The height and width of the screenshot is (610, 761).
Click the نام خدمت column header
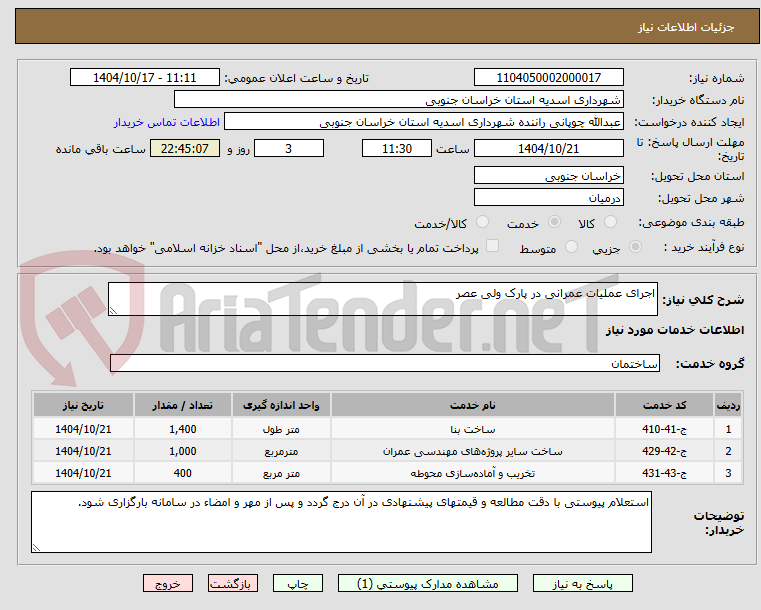click(473, 405)
